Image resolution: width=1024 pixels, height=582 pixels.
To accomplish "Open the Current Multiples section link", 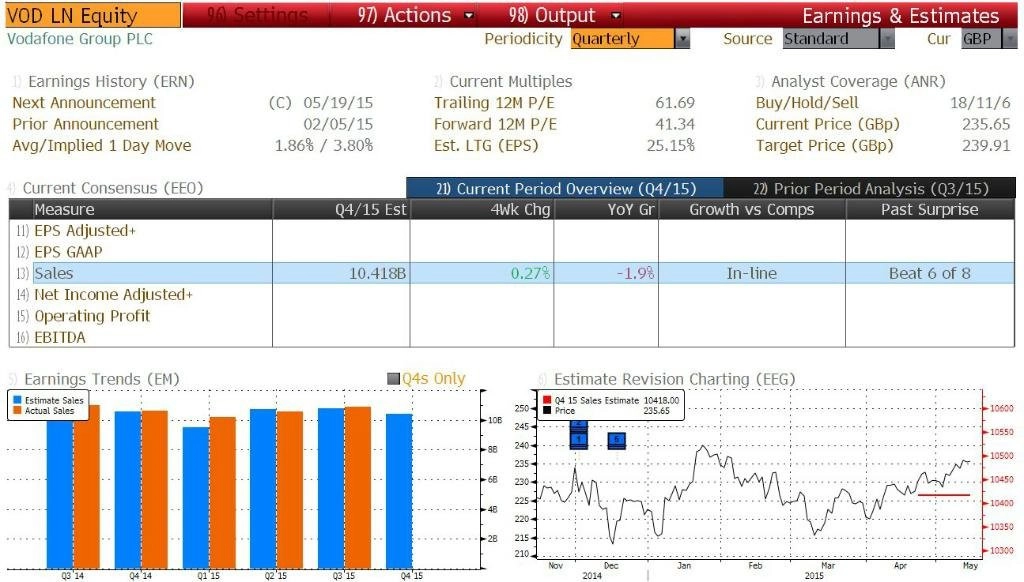I will click(x=511, y=82).
